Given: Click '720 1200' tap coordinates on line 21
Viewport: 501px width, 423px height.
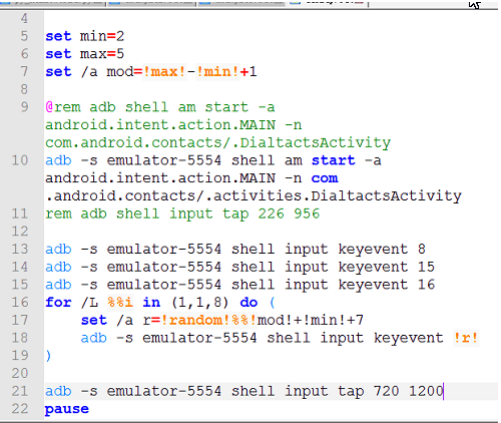Looking at the screenshot, I should (408, 391).
